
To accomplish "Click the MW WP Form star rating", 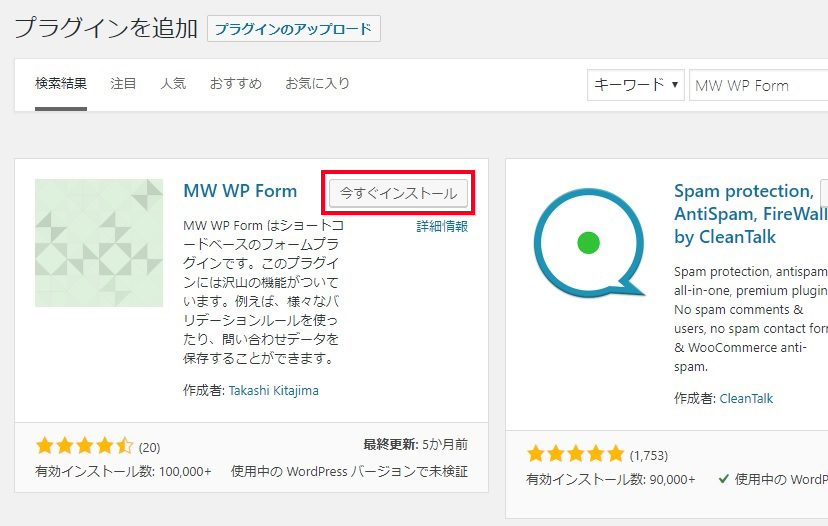I will (84, 446).
